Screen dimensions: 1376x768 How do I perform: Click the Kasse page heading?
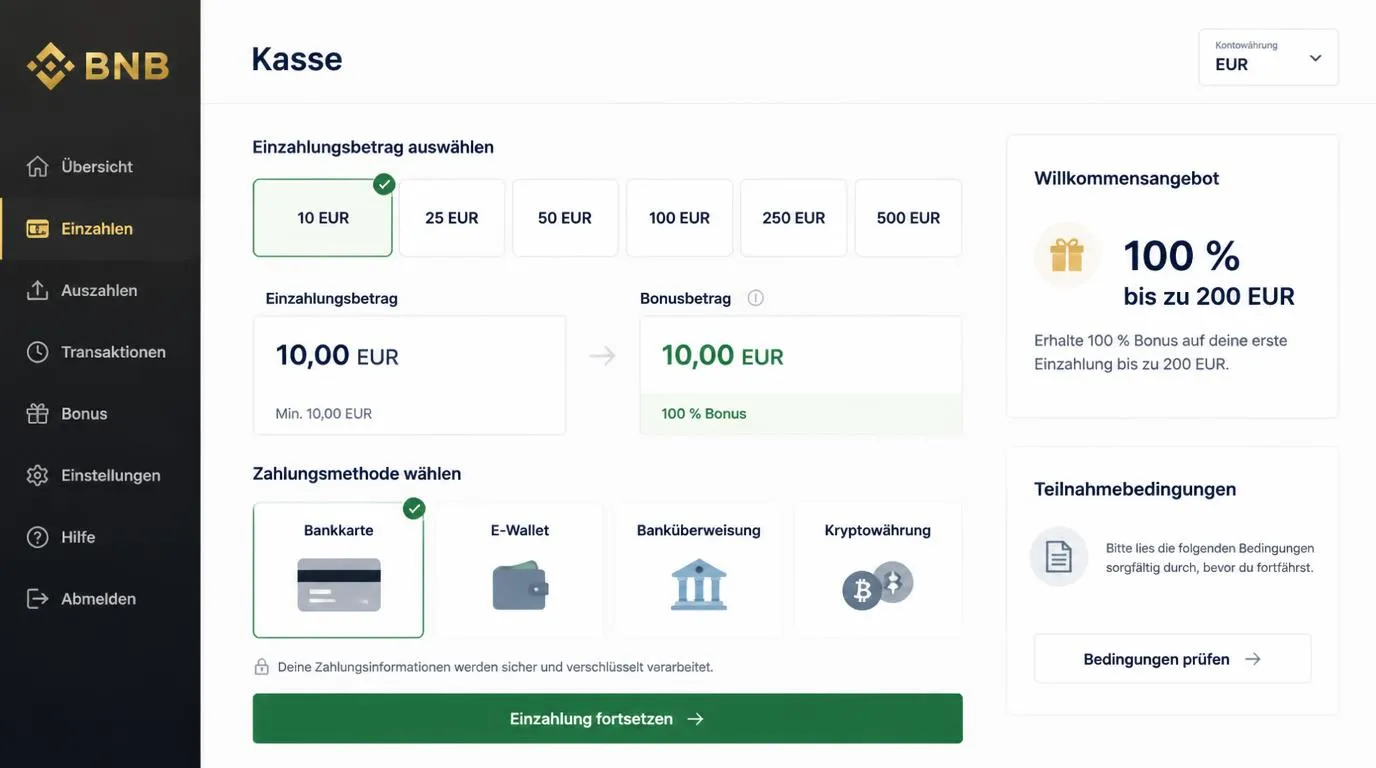(x=297, y=58)
